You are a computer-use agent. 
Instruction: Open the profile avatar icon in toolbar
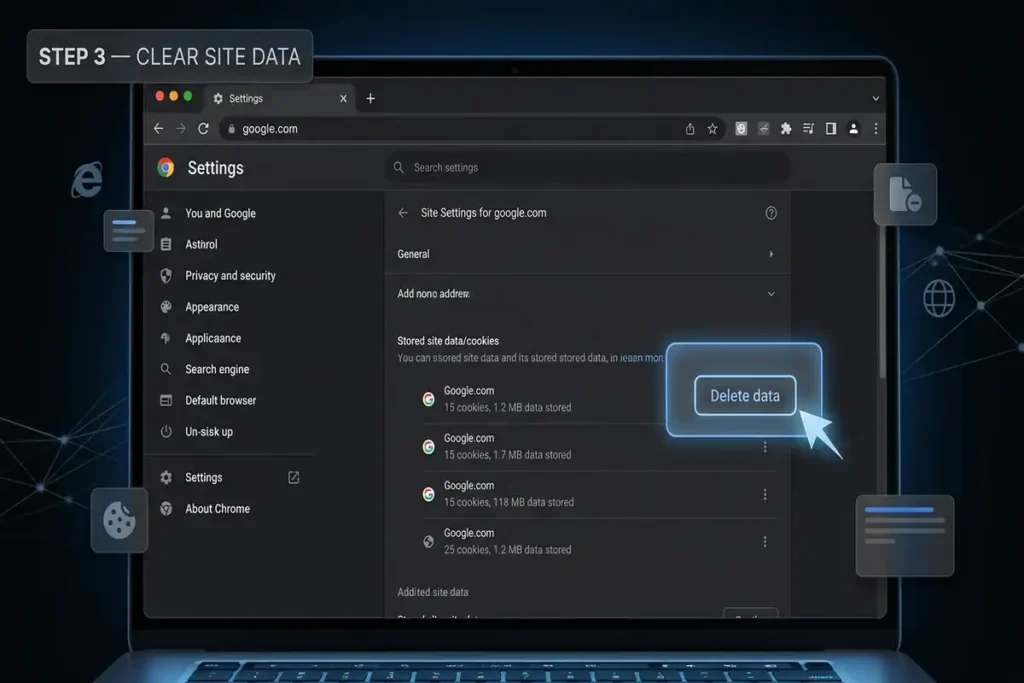853,129
